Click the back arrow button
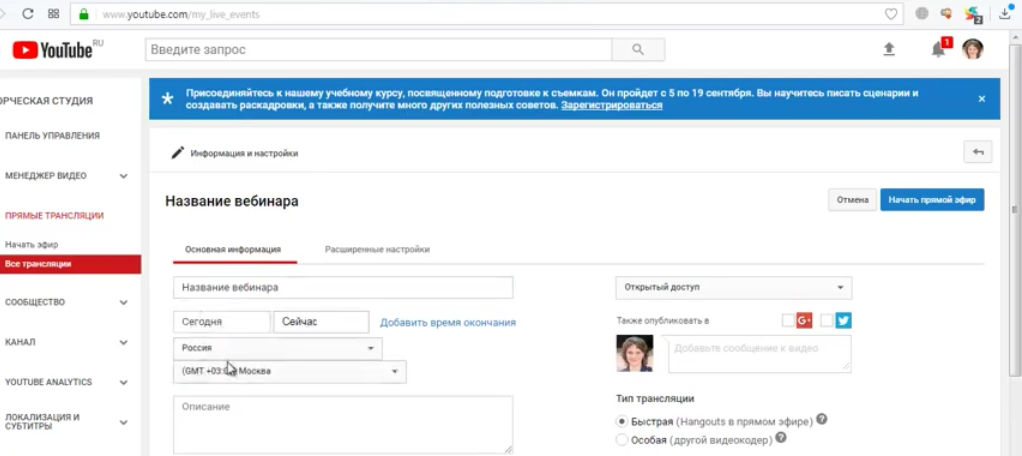The image size is (1022, 456). [x=977, y=152]
